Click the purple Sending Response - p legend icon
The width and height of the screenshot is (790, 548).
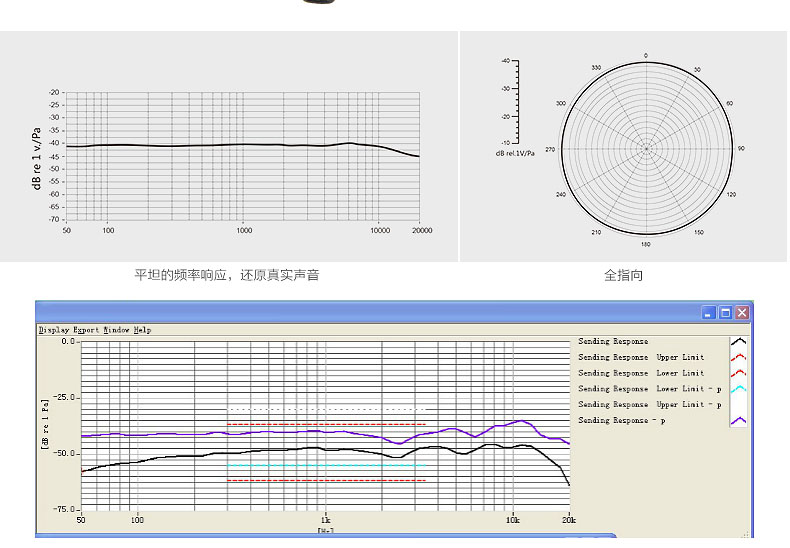(x=739, y=421)
